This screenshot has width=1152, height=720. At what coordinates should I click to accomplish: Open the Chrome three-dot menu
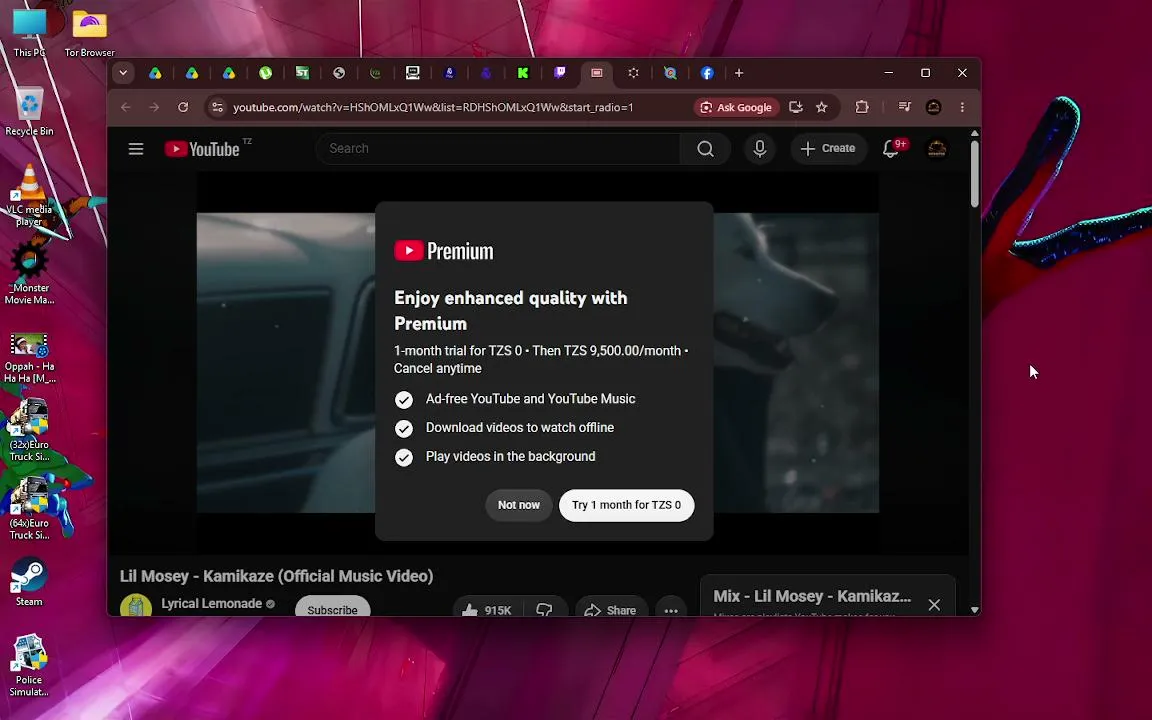962,107
